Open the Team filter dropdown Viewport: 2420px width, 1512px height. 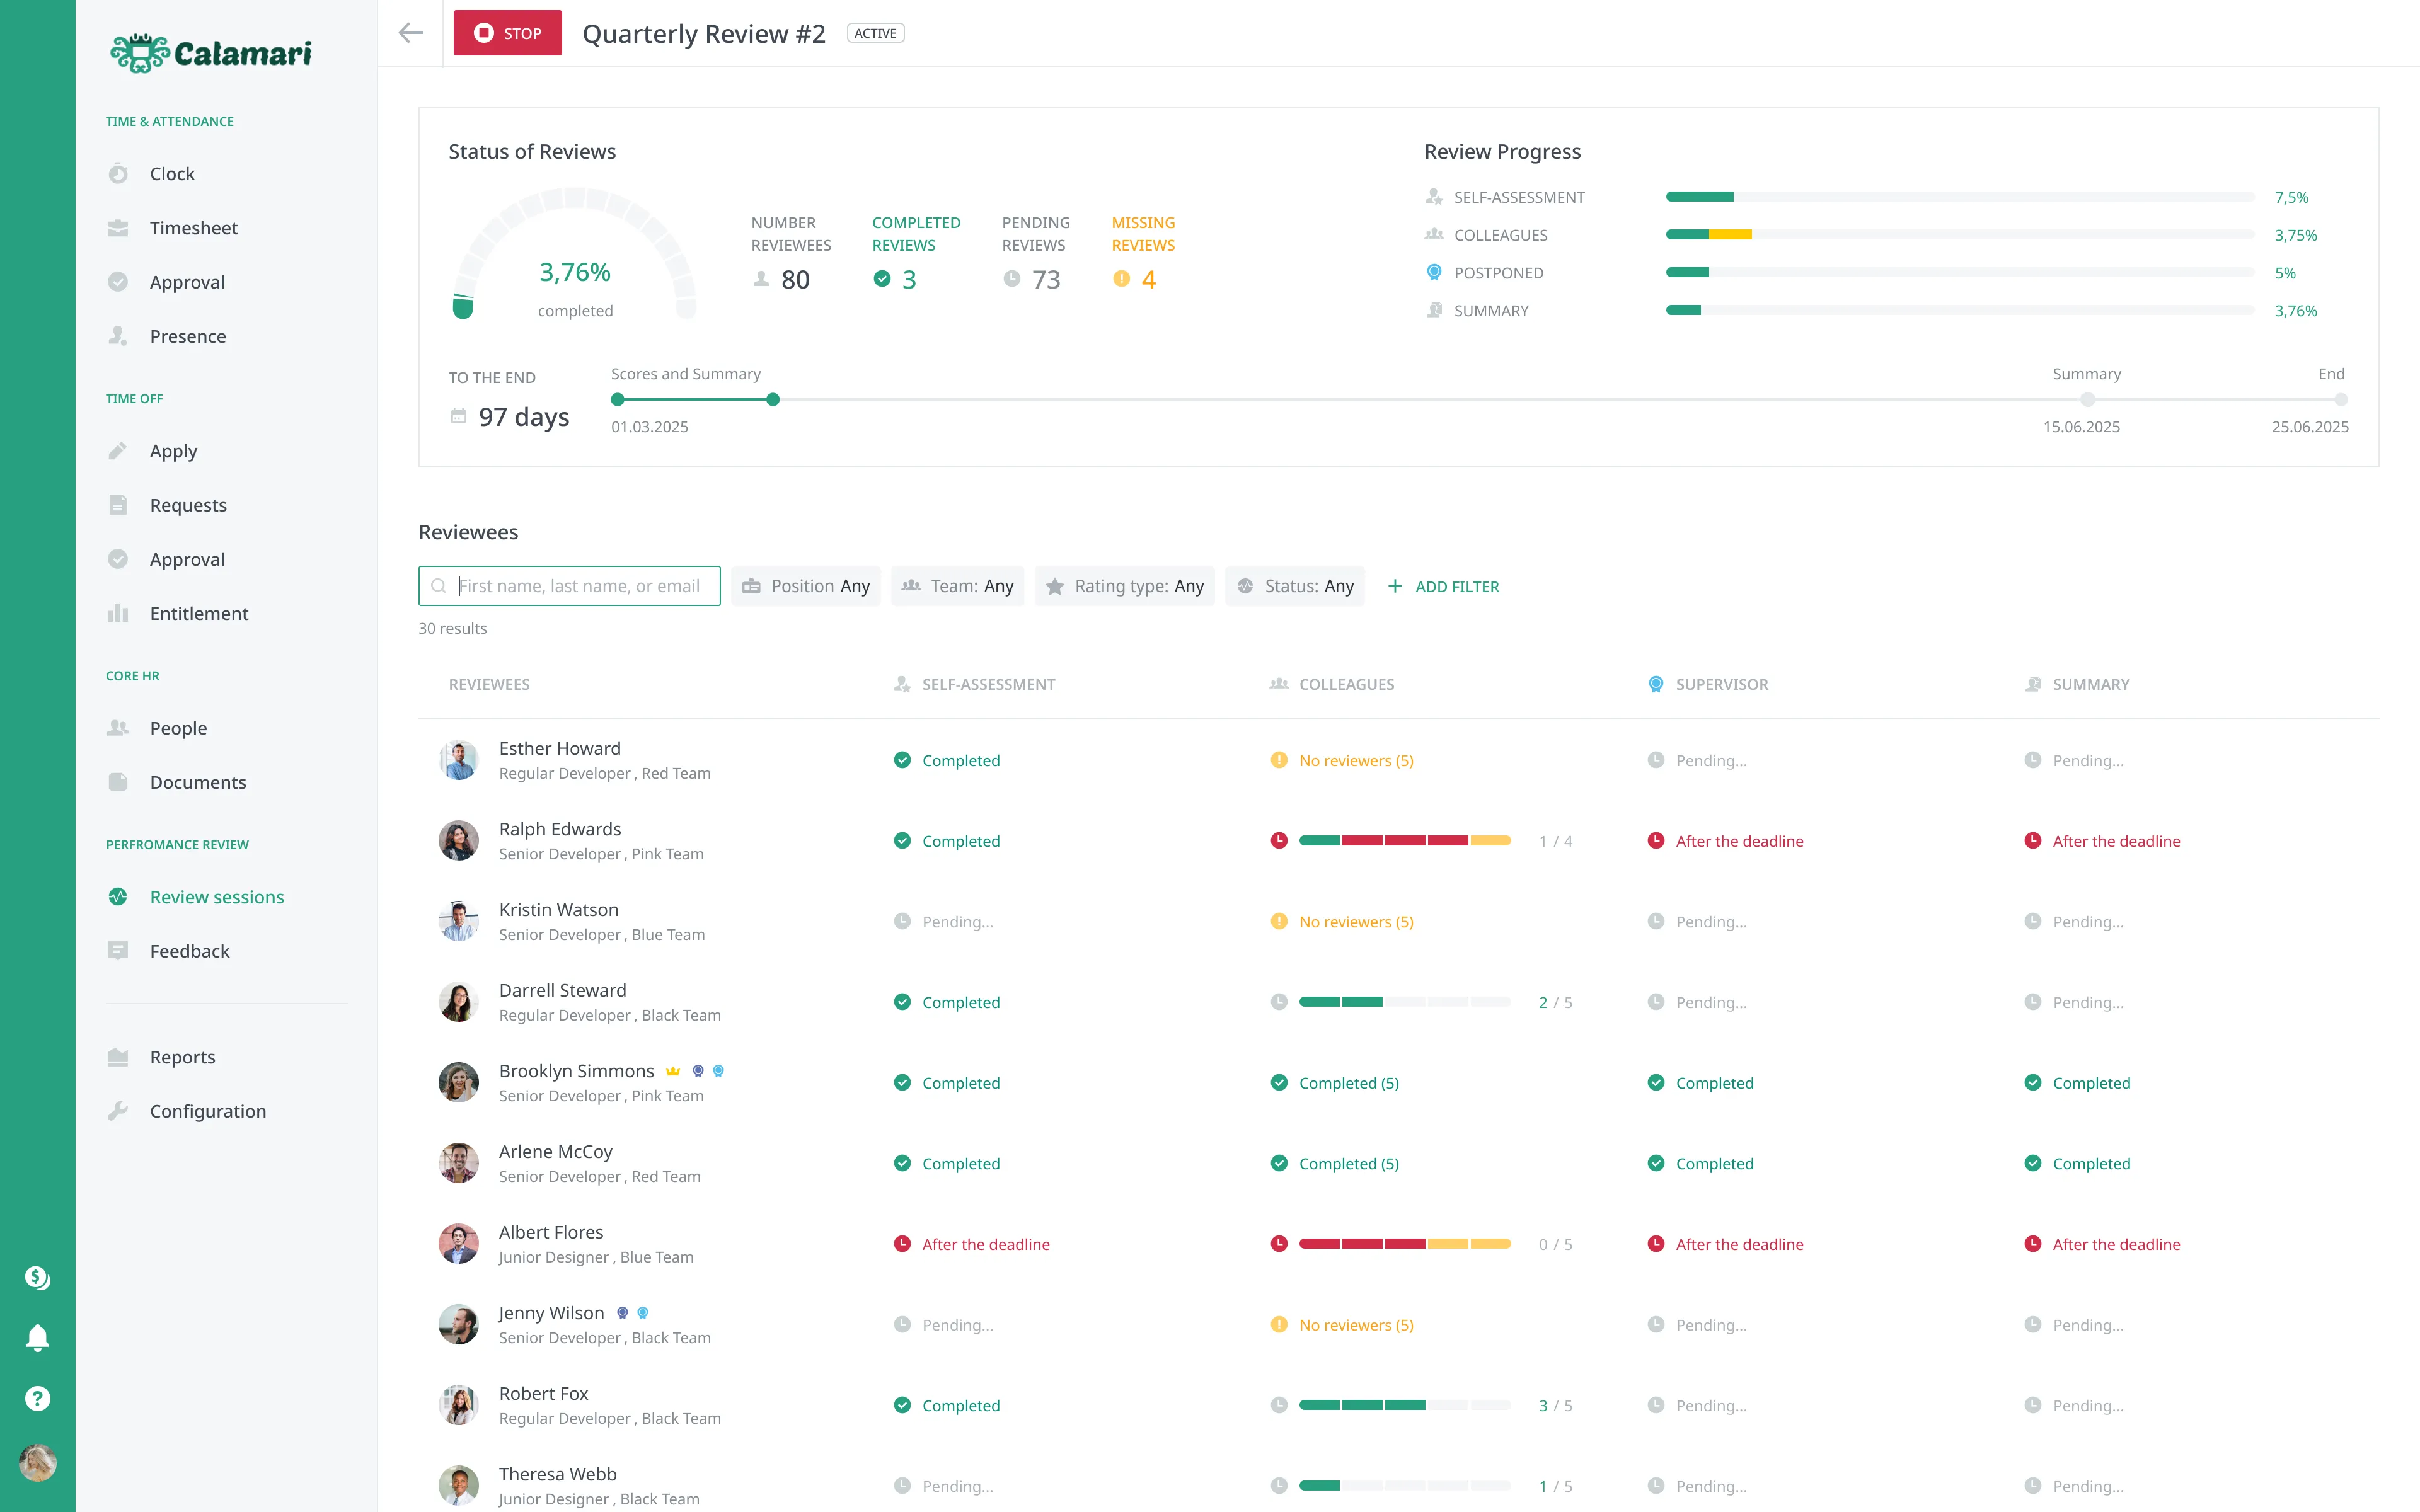[x=957, y=586]
